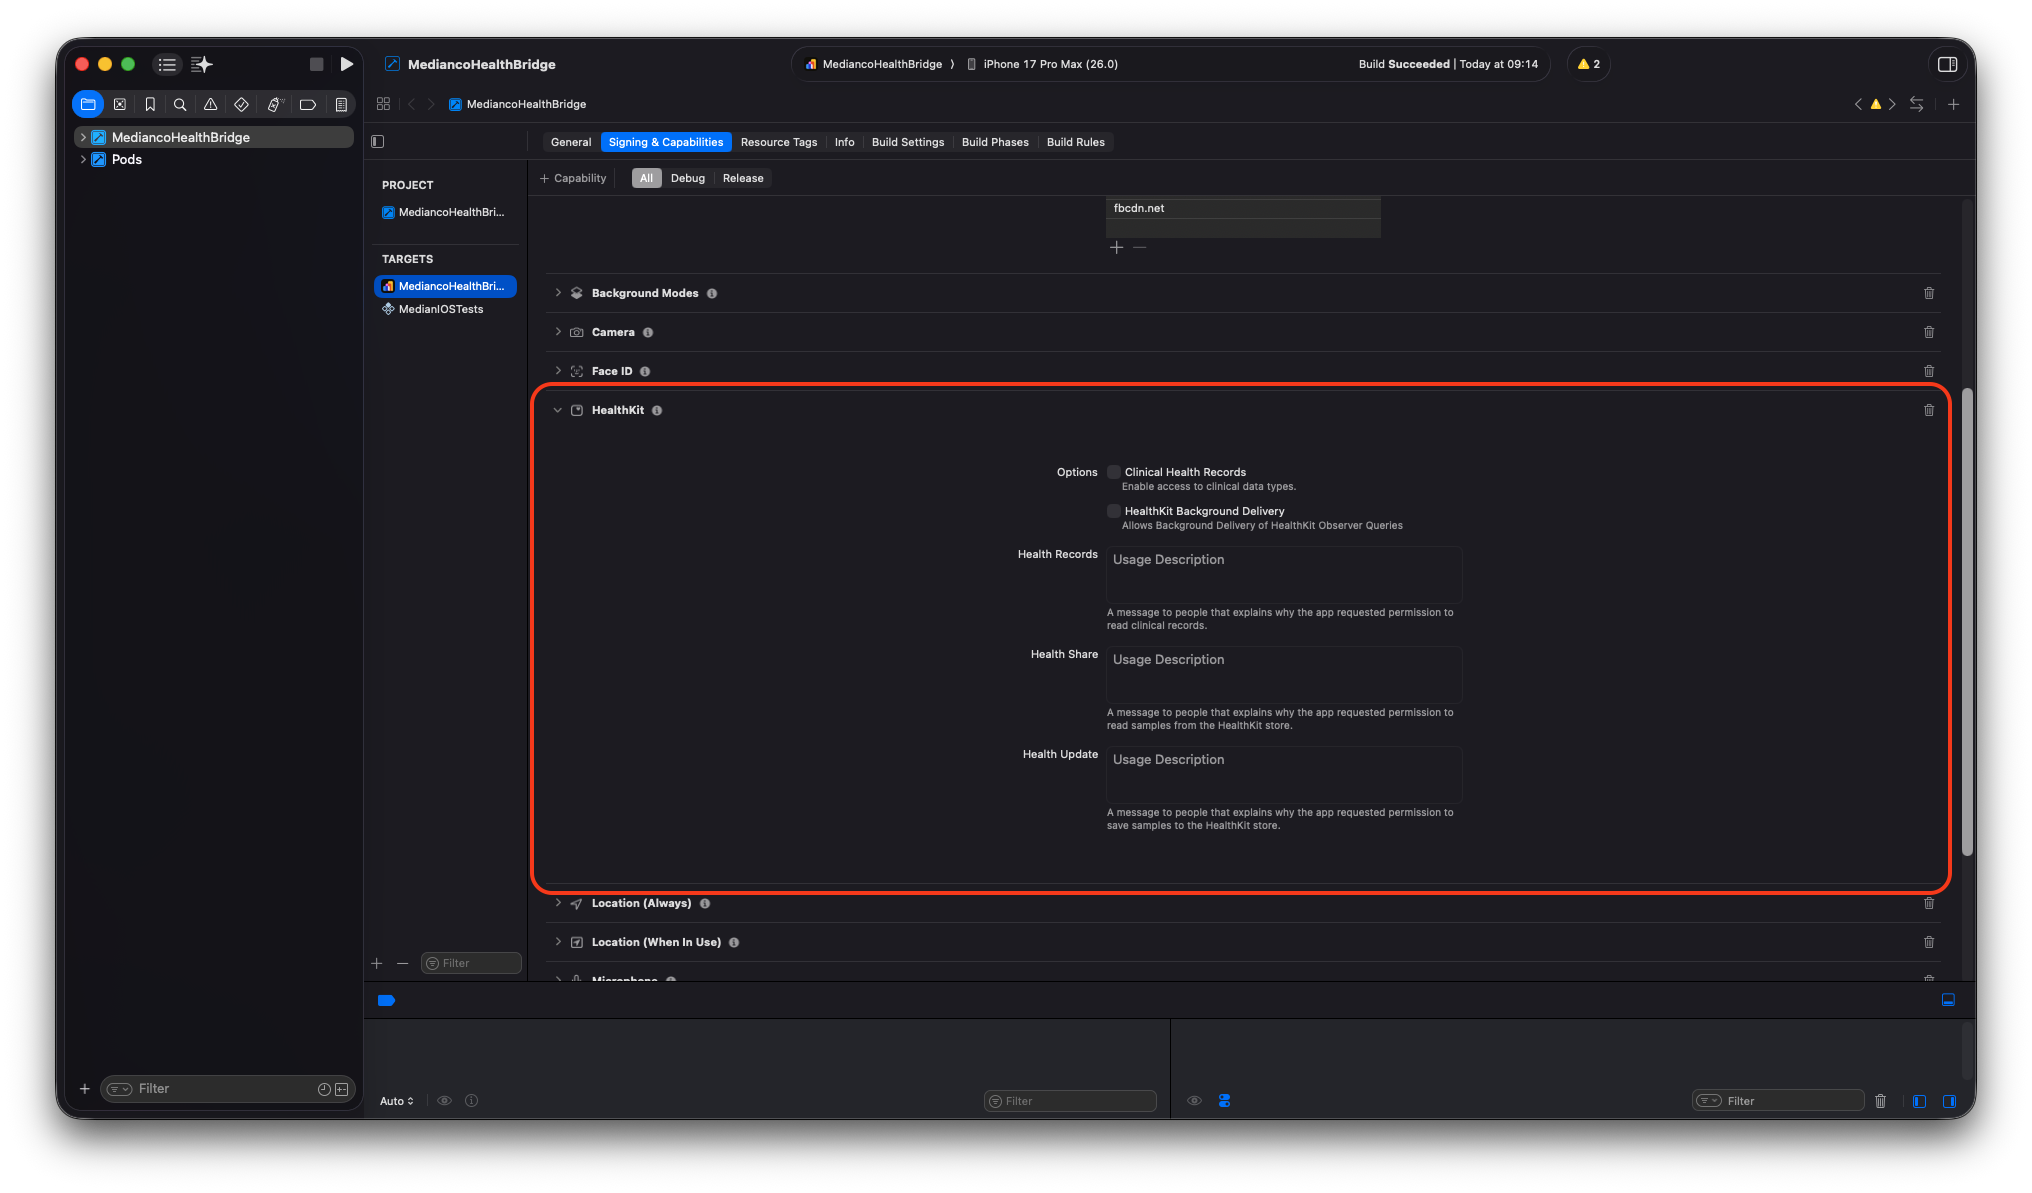The image size is (2032, 1193).
Task: Open the Issue navigator warning icon
Action: pos(210,104)
